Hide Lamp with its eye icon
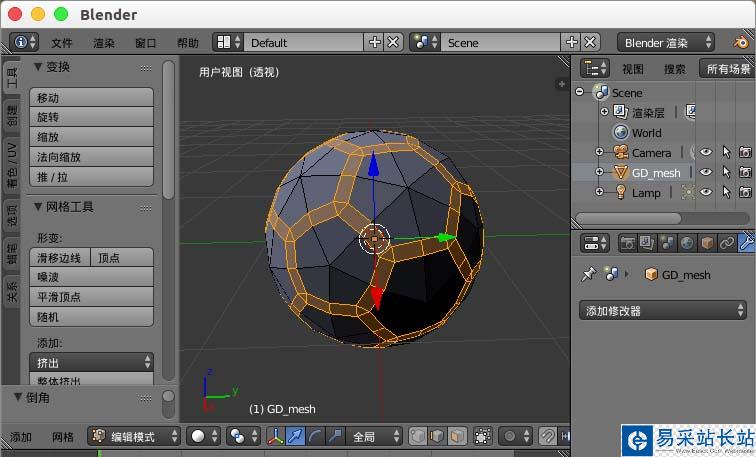The image size is (756, 457). (x=706, y=192)
